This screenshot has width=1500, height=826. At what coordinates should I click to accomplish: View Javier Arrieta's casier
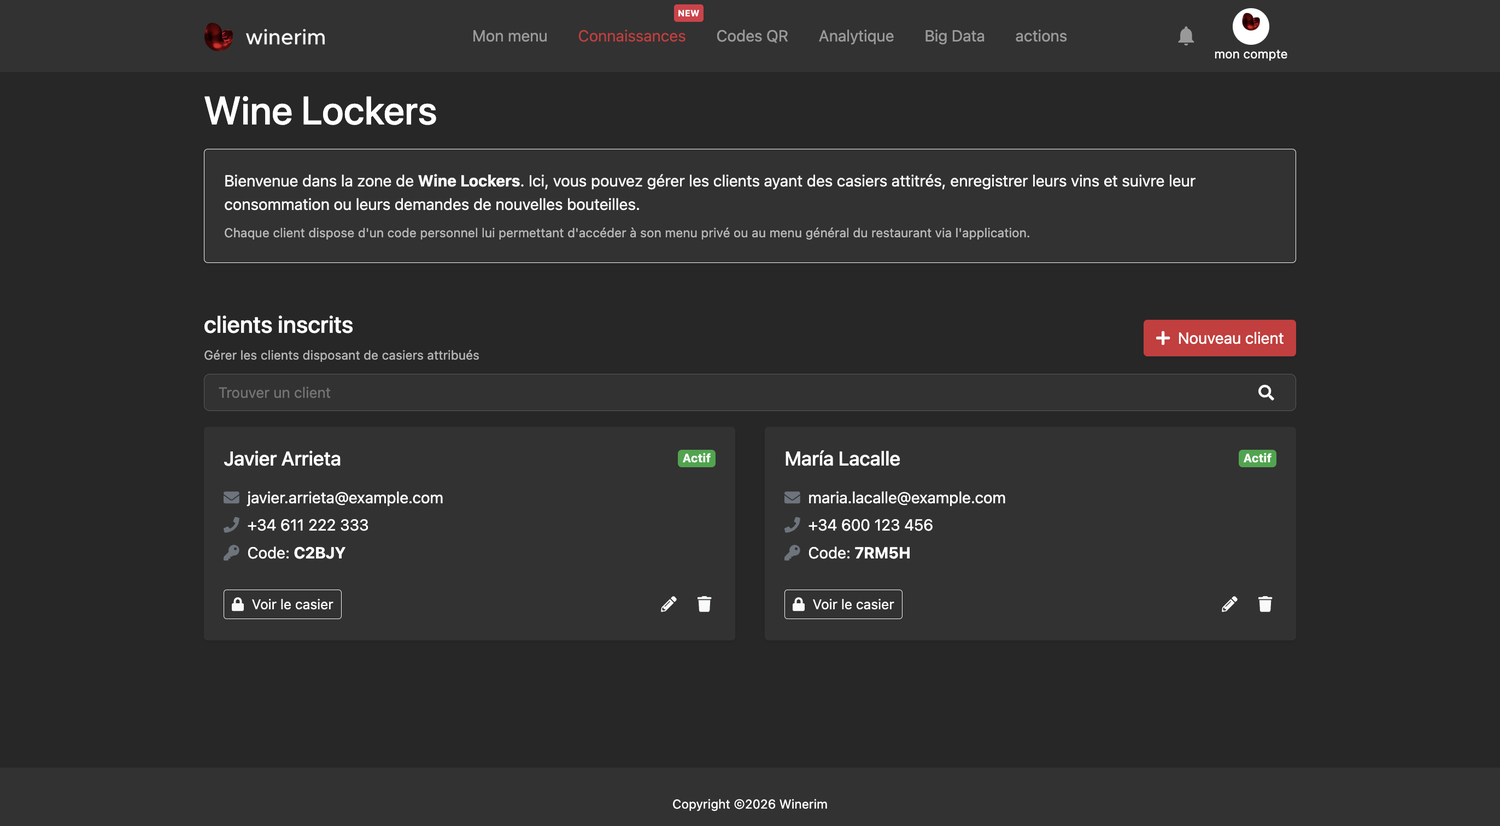(282, 604)
